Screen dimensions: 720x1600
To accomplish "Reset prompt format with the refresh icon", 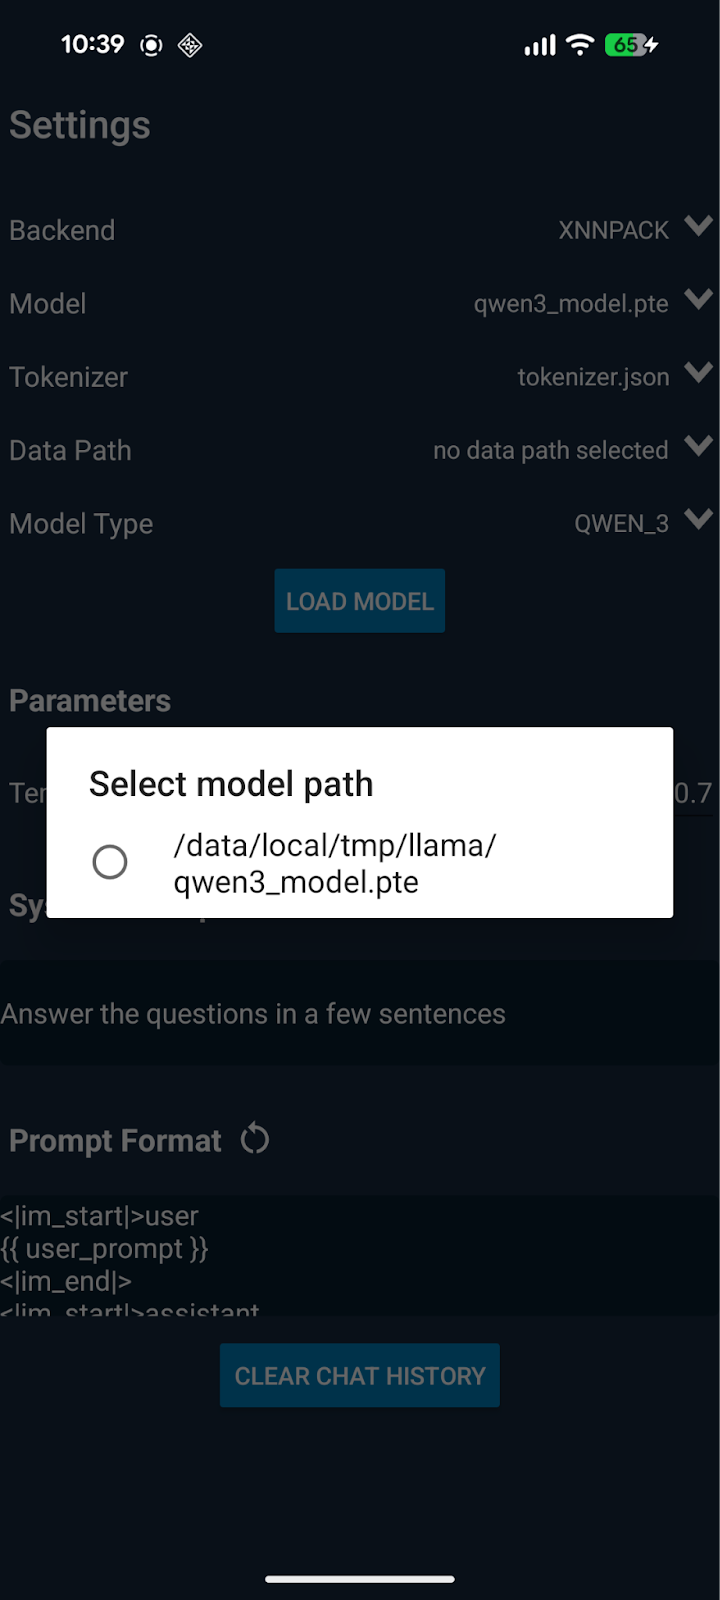I will 255,1139.
